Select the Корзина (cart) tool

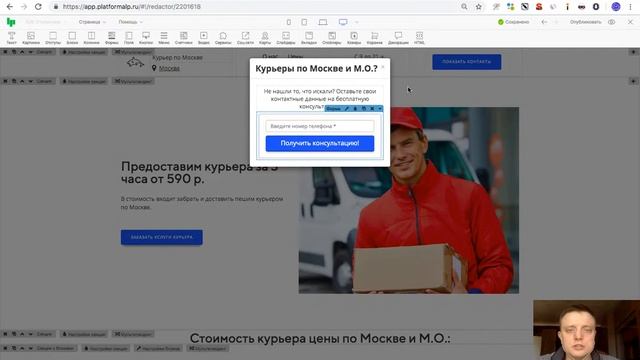(x=374, y=38)
